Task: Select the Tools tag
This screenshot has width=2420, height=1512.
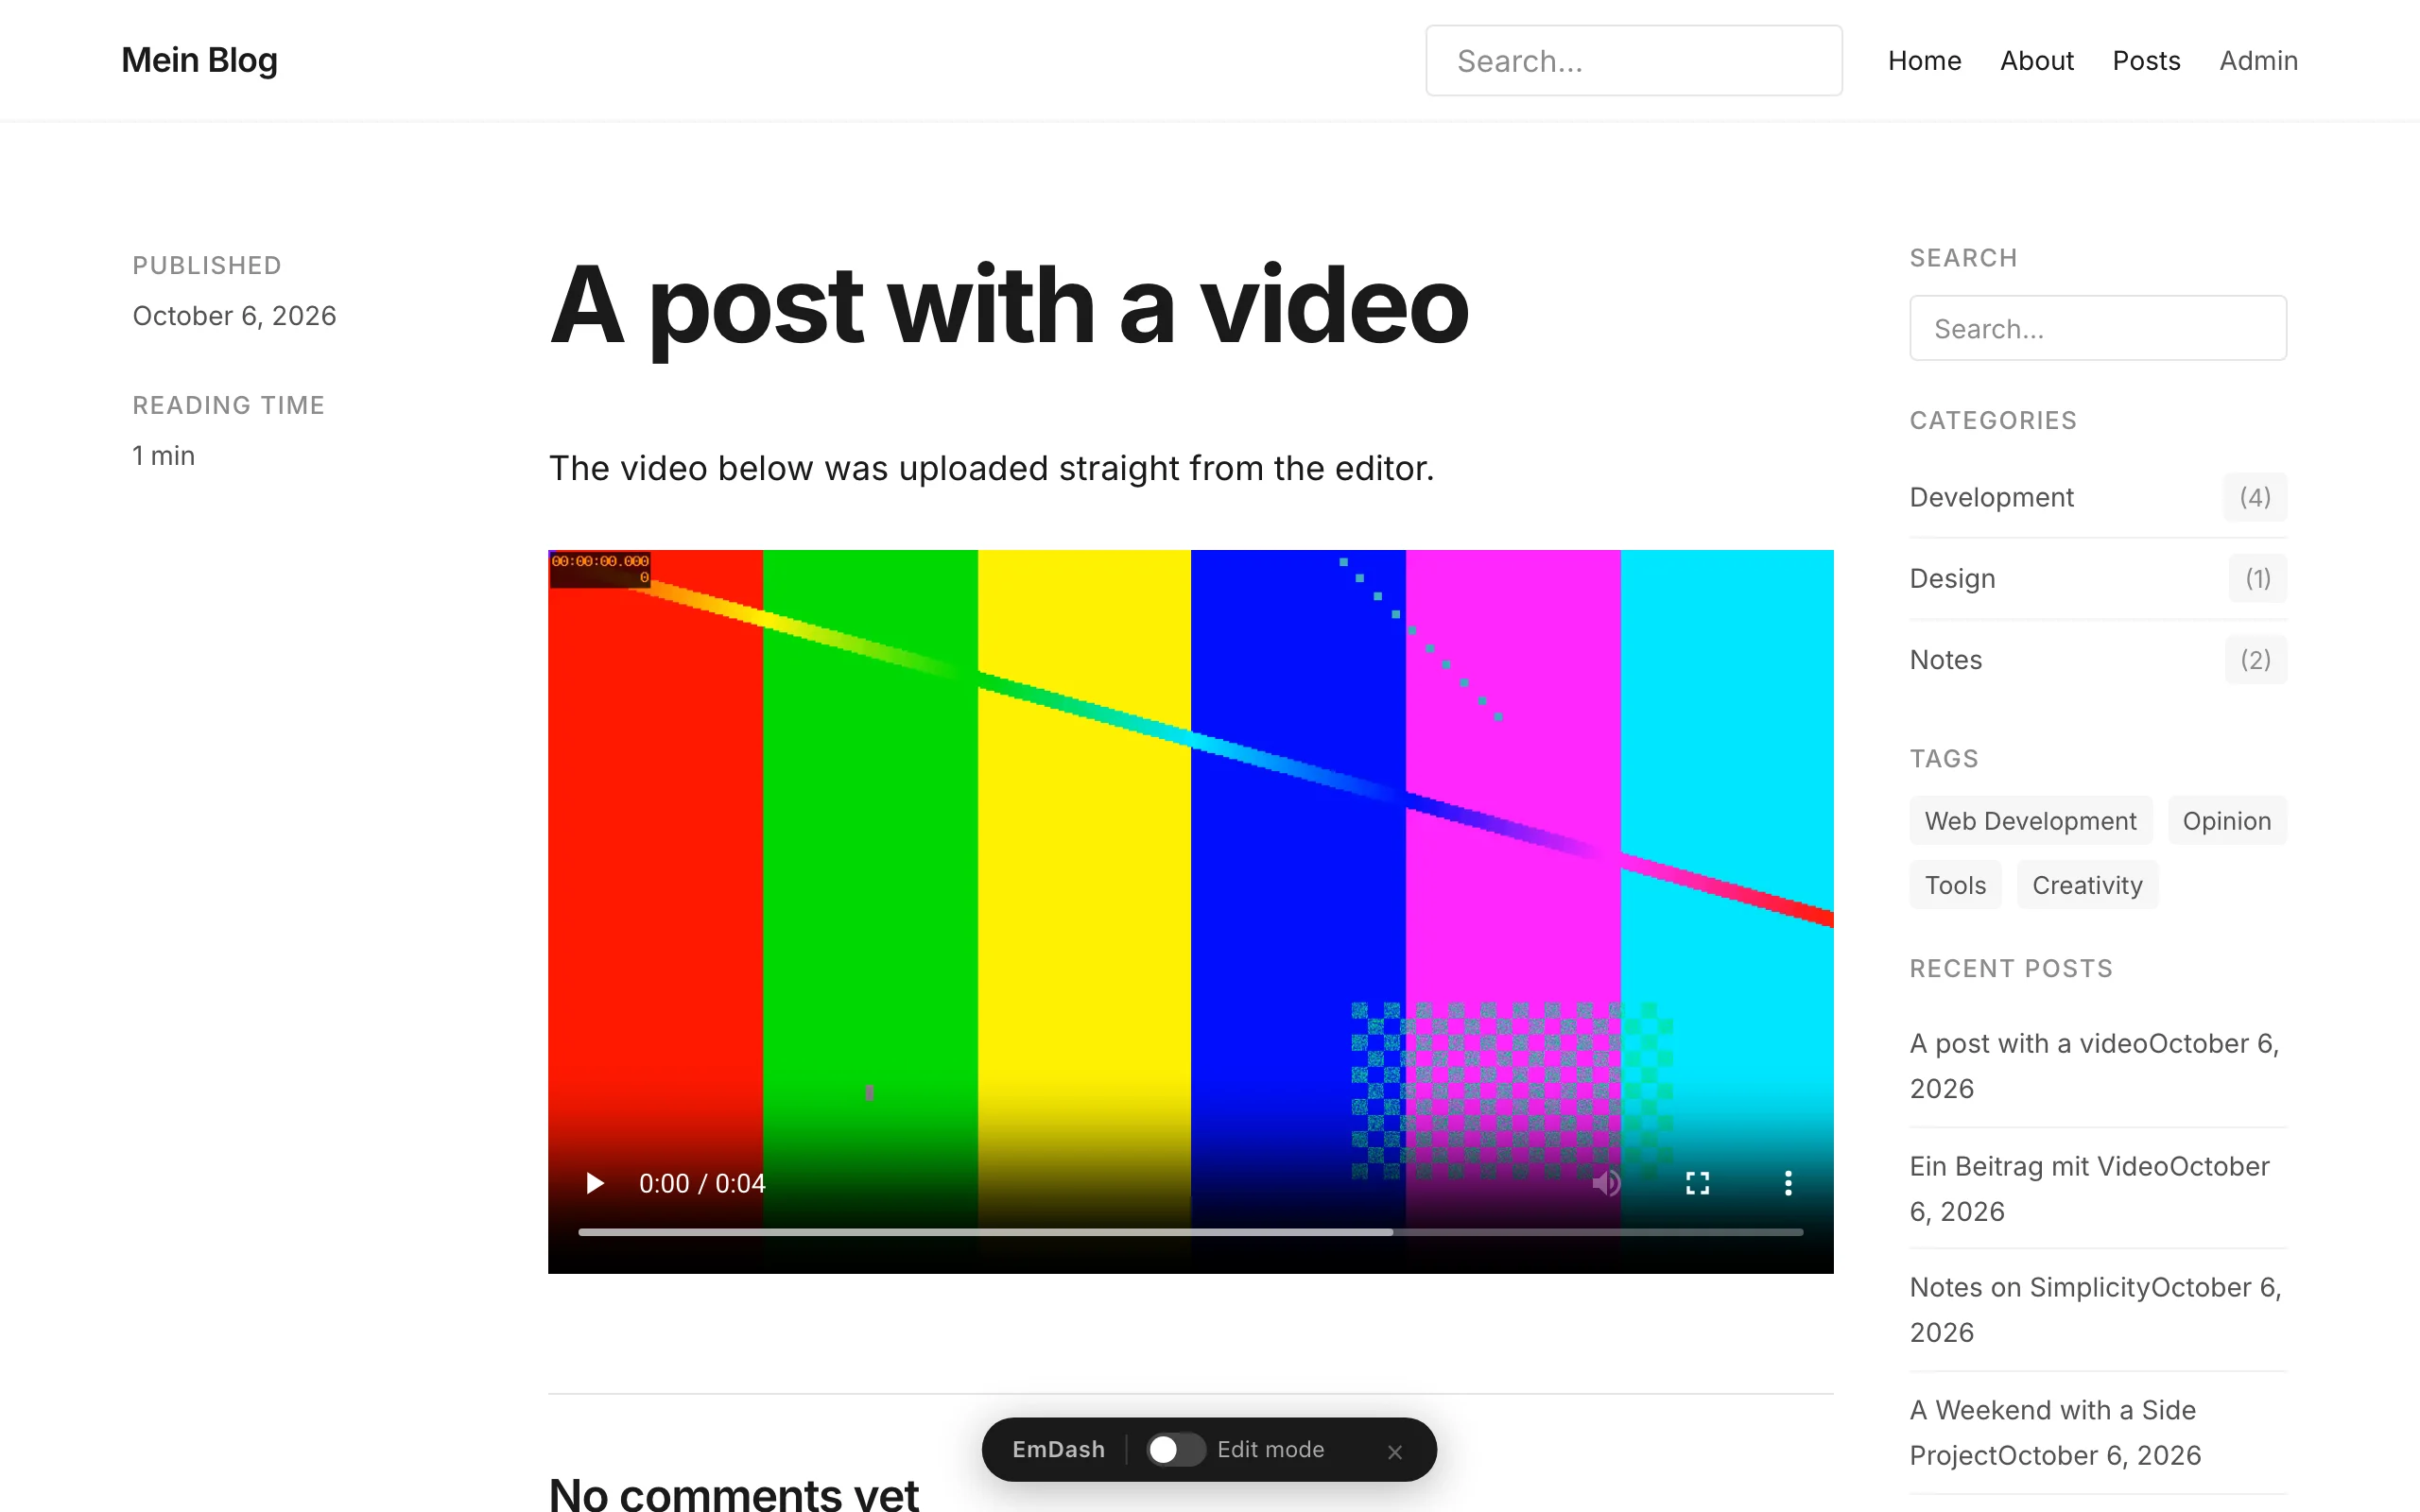Action: click(1955, 885)
